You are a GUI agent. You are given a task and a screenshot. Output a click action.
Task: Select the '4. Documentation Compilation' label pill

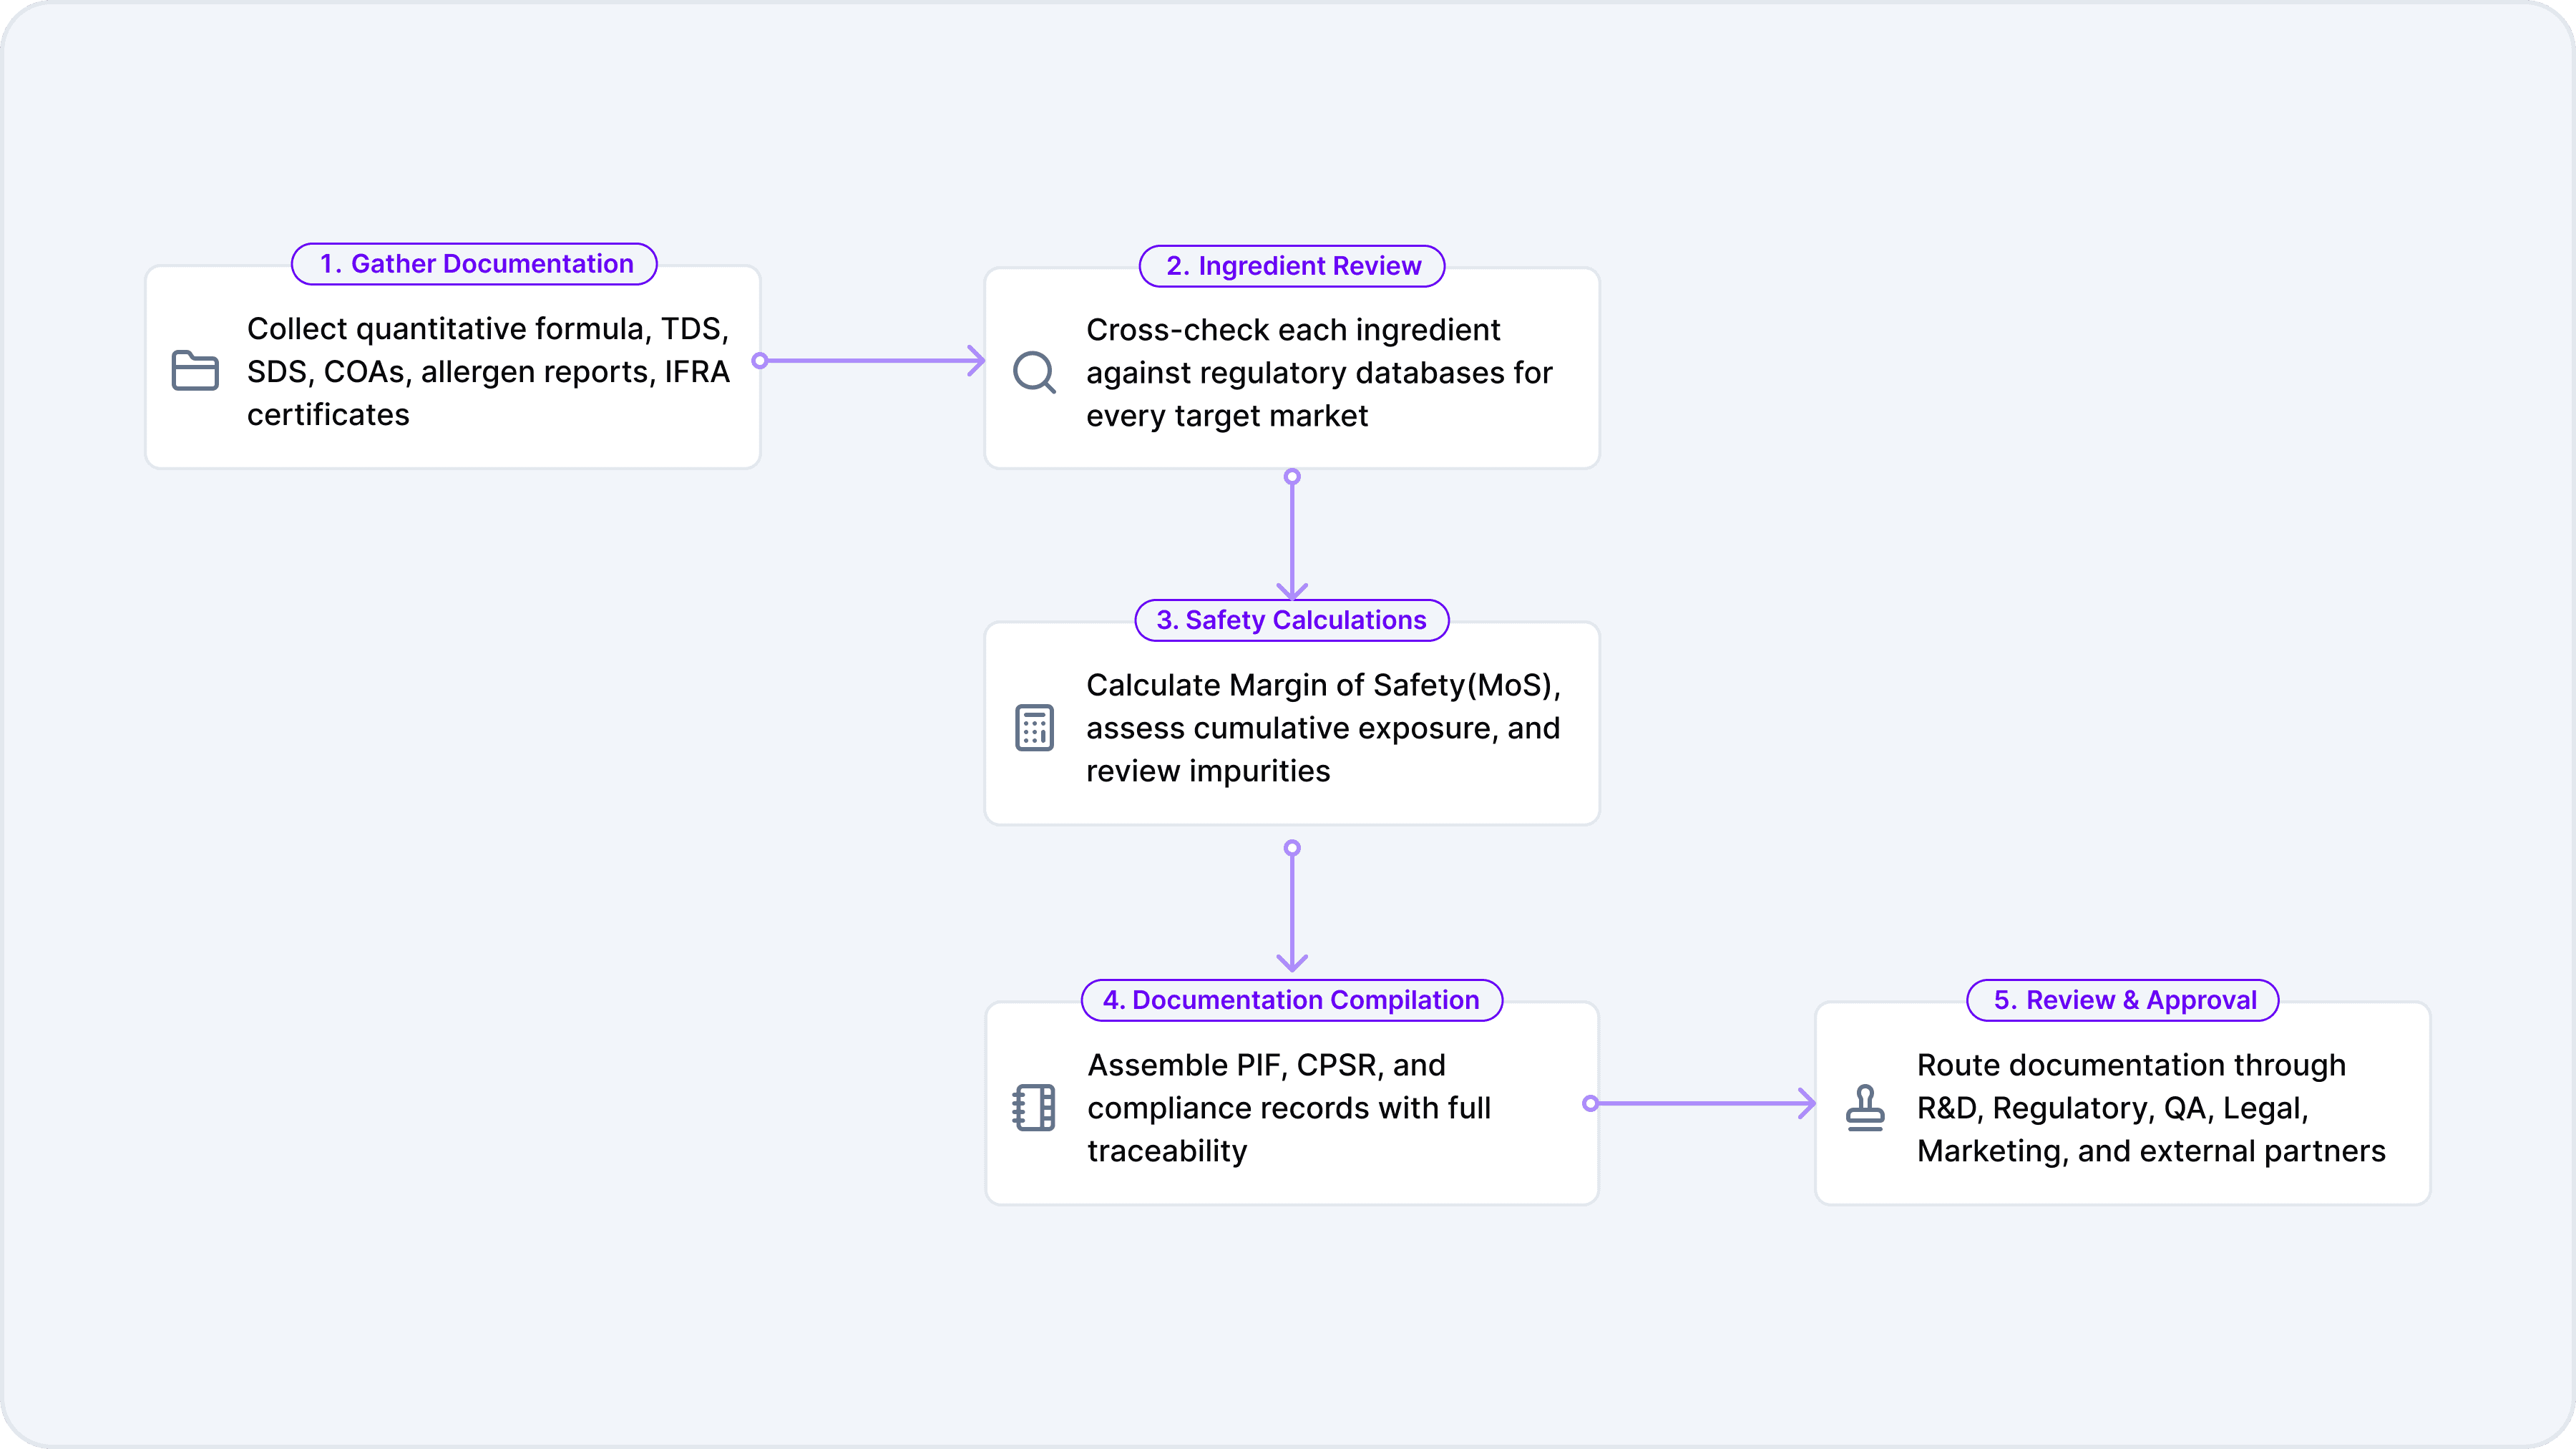pos(1291,1000)
